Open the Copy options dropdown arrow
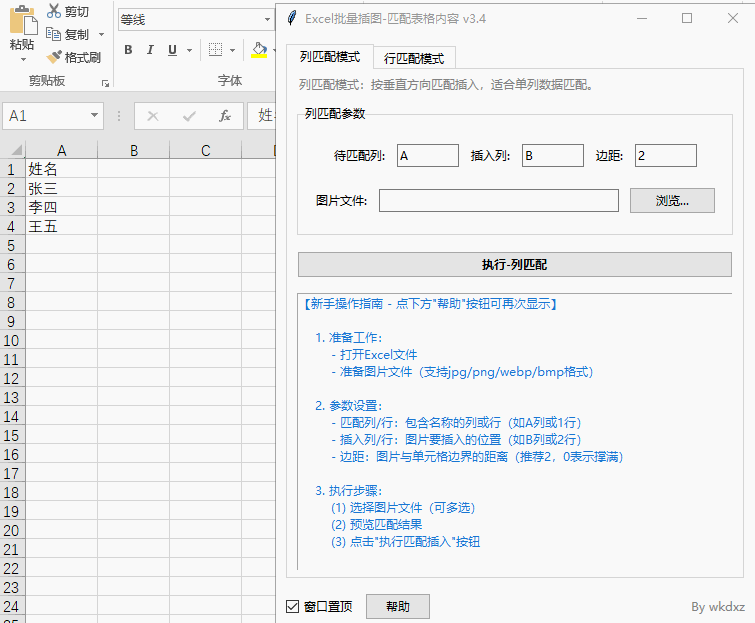 point(102,34)
